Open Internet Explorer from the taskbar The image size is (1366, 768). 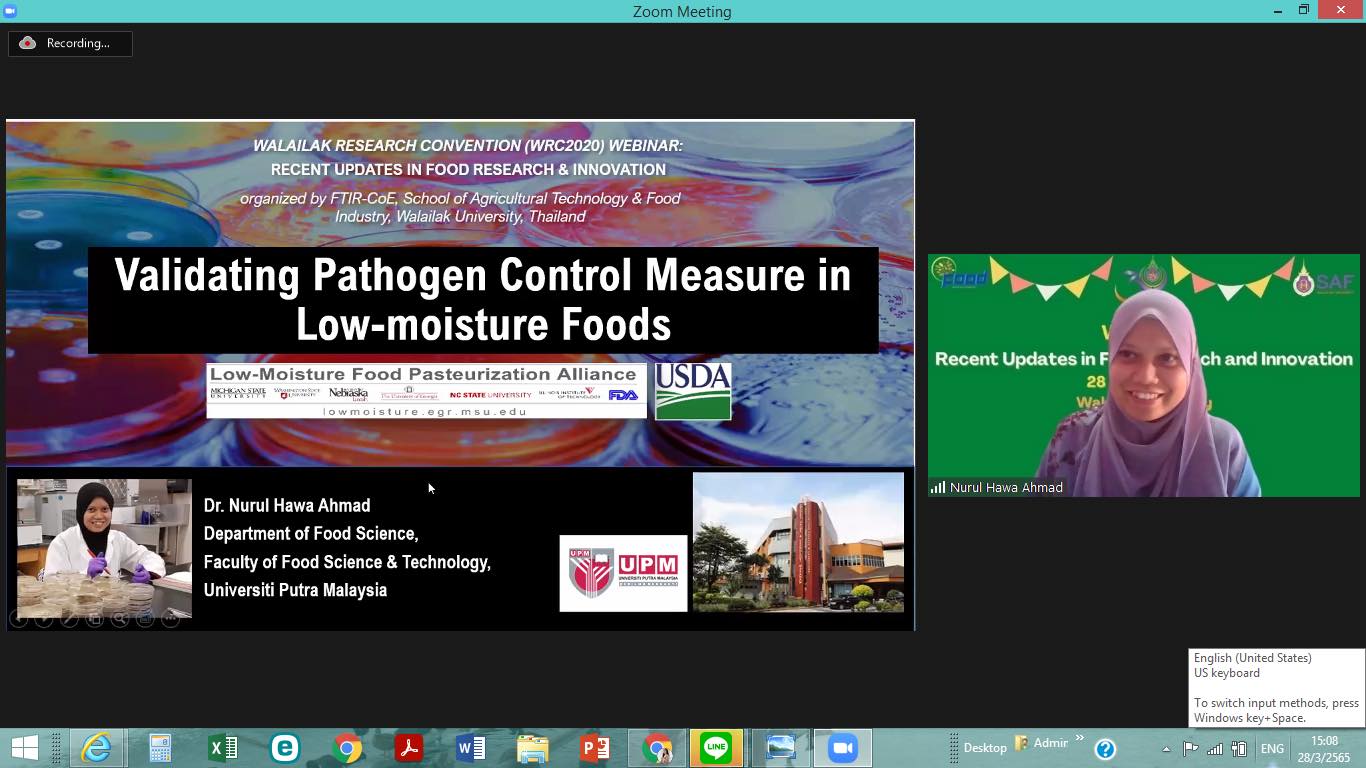97,748
